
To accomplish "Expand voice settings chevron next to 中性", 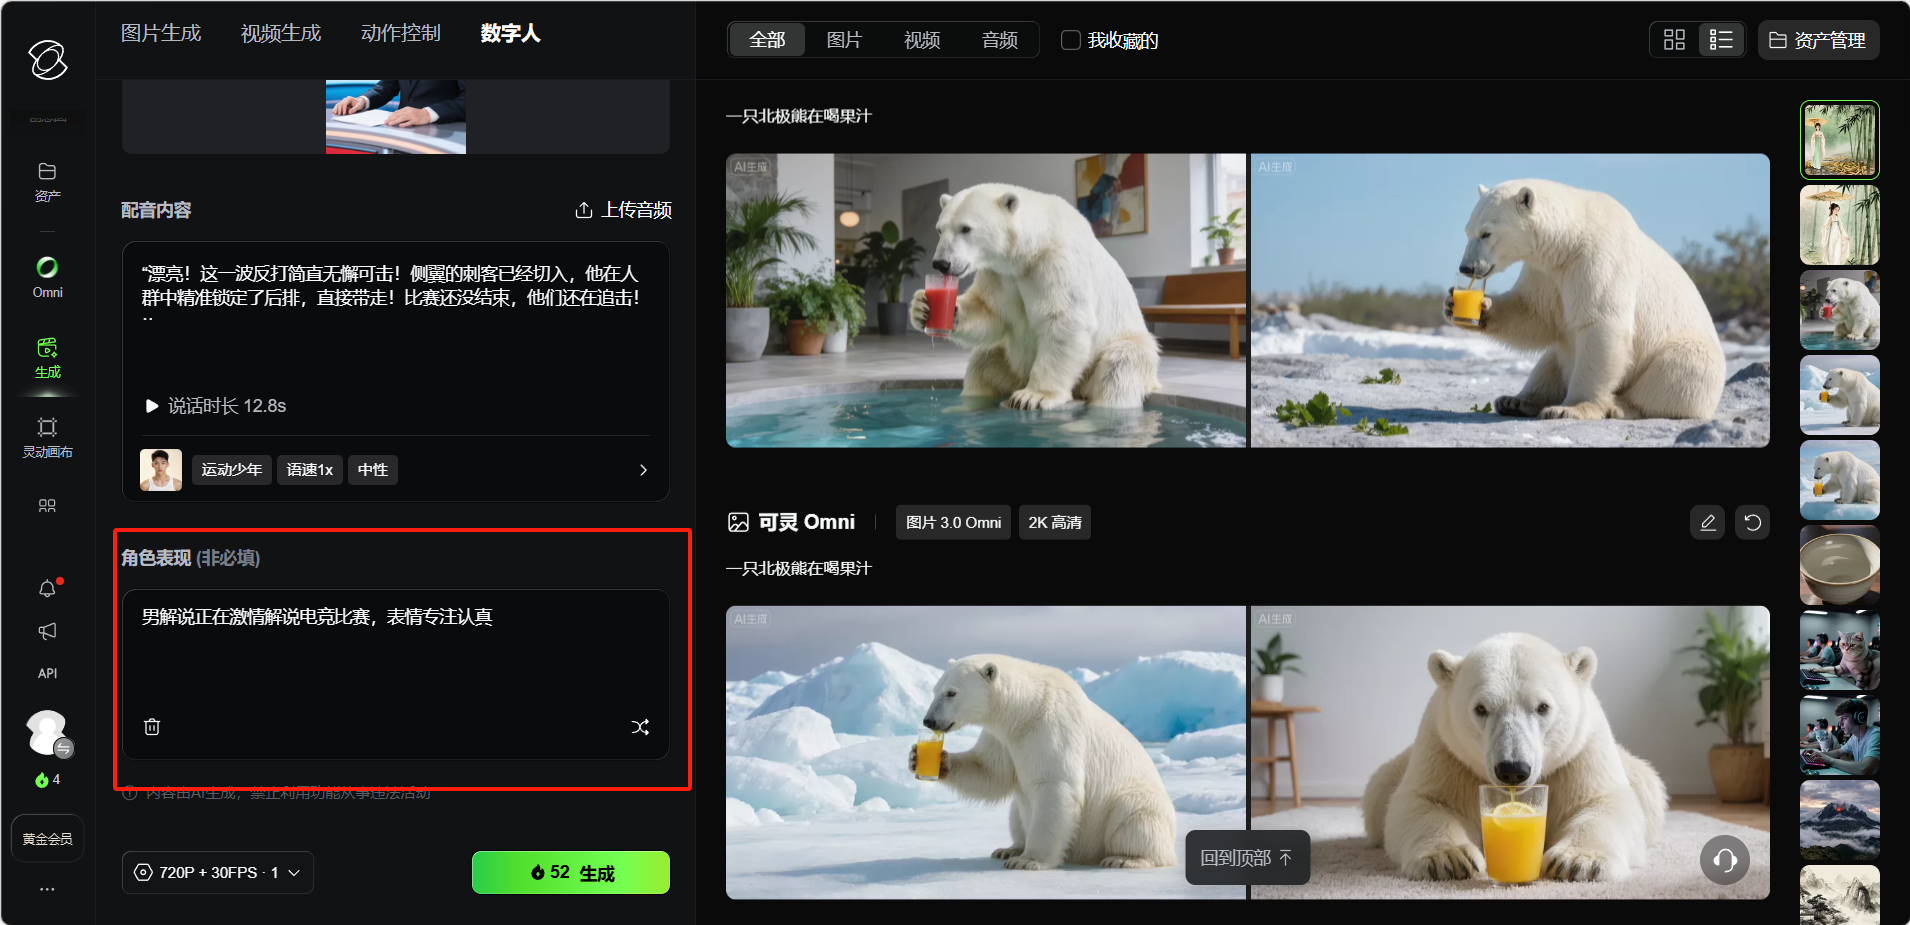I will tap(643, 470).
